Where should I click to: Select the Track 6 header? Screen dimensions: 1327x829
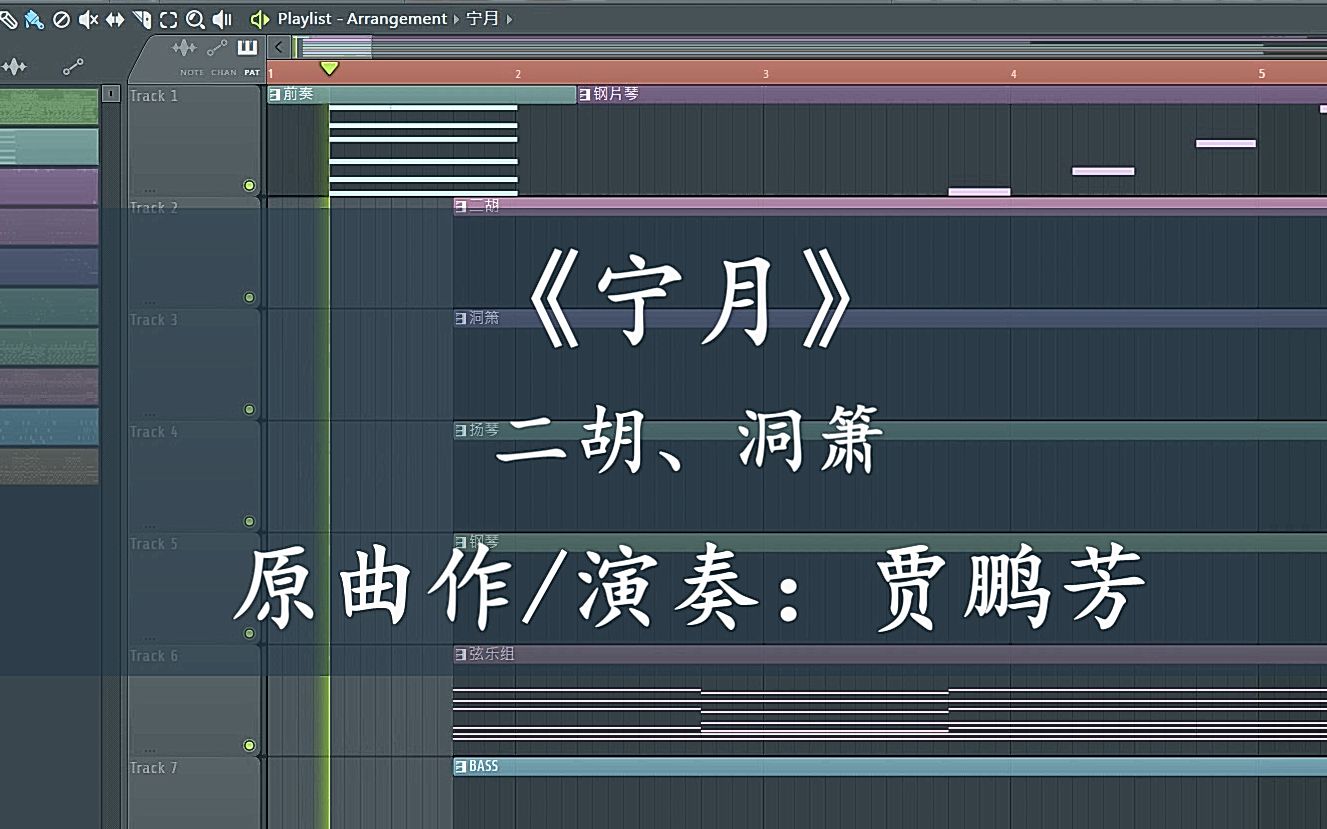[195, 700]
